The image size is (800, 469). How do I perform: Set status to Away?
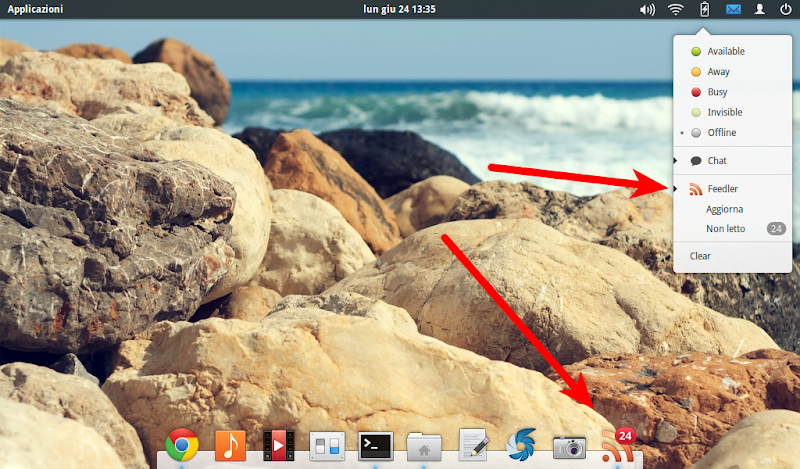click(733, 71)
